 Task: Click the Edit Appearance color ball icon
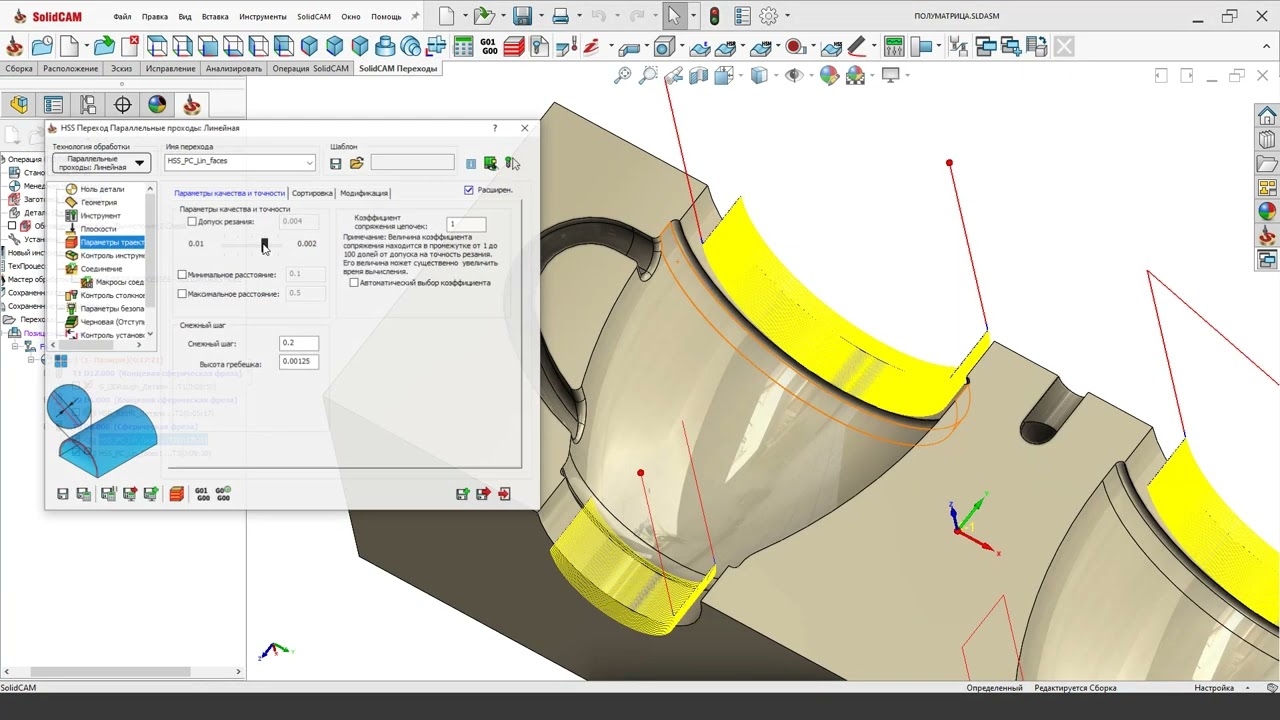point(829,75)
